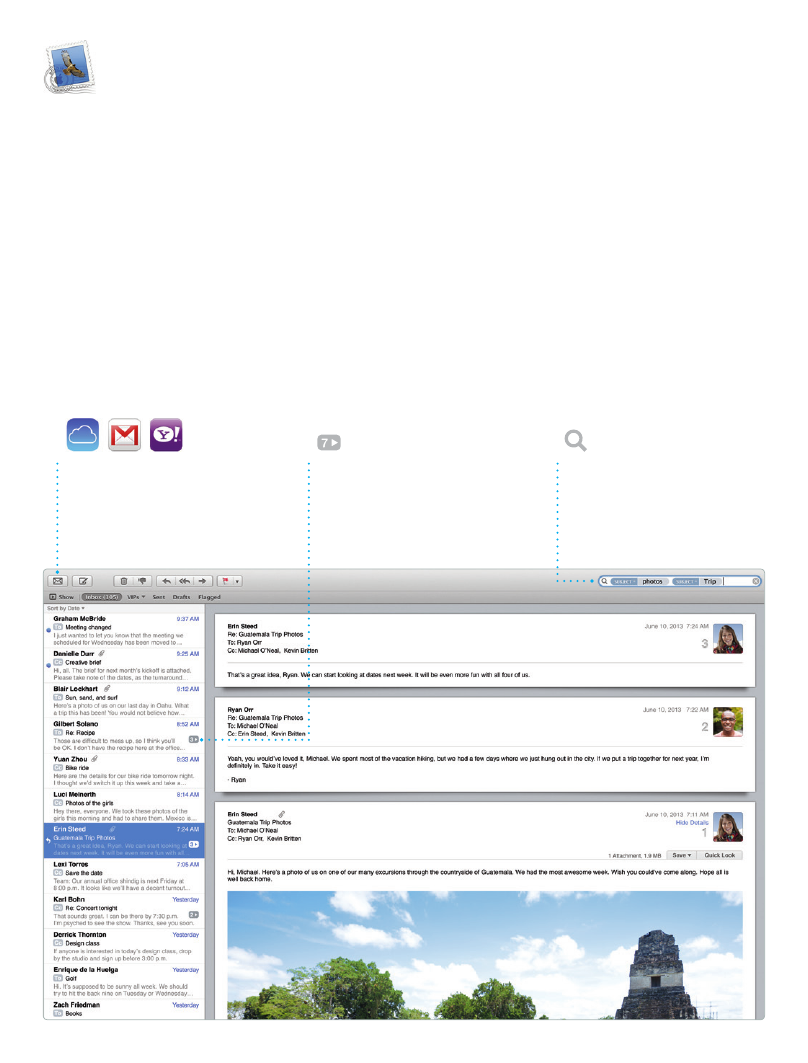Clear the search field with X button
Viewport: 808px width, 1063px height.
pos(755,581)
